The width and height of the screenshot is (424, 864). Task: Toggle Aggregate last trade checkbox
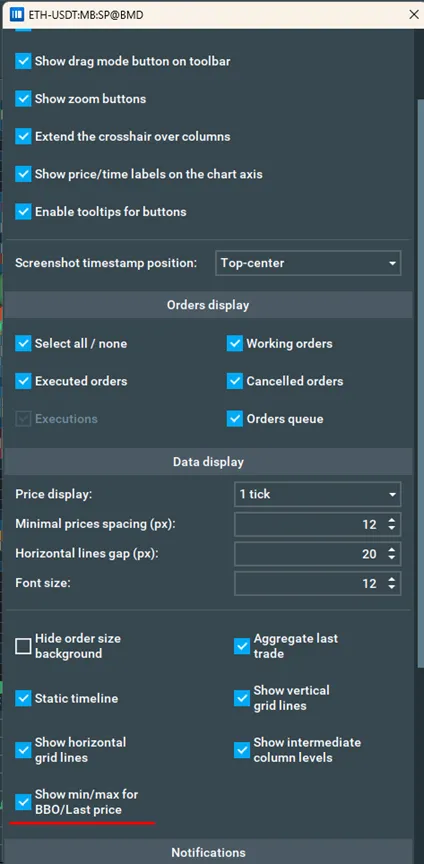[242, 646]
